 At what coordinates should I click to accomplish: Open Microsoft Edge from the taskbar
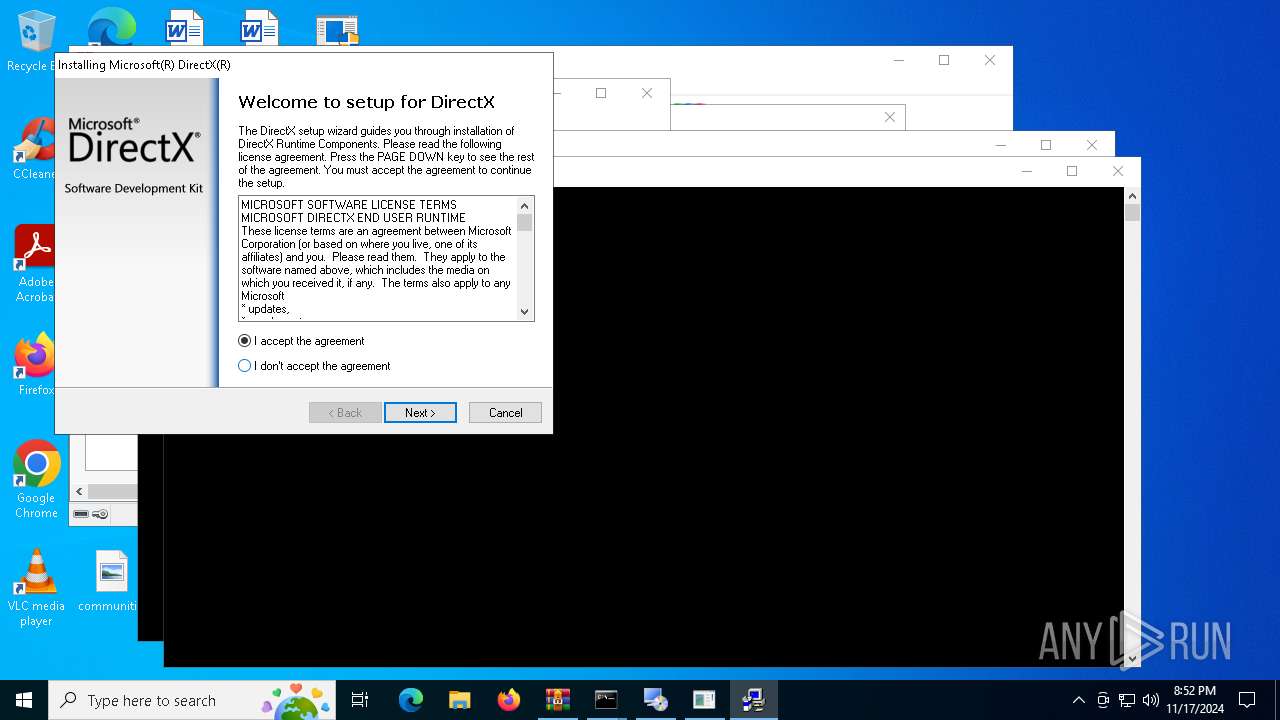(411, 700)
